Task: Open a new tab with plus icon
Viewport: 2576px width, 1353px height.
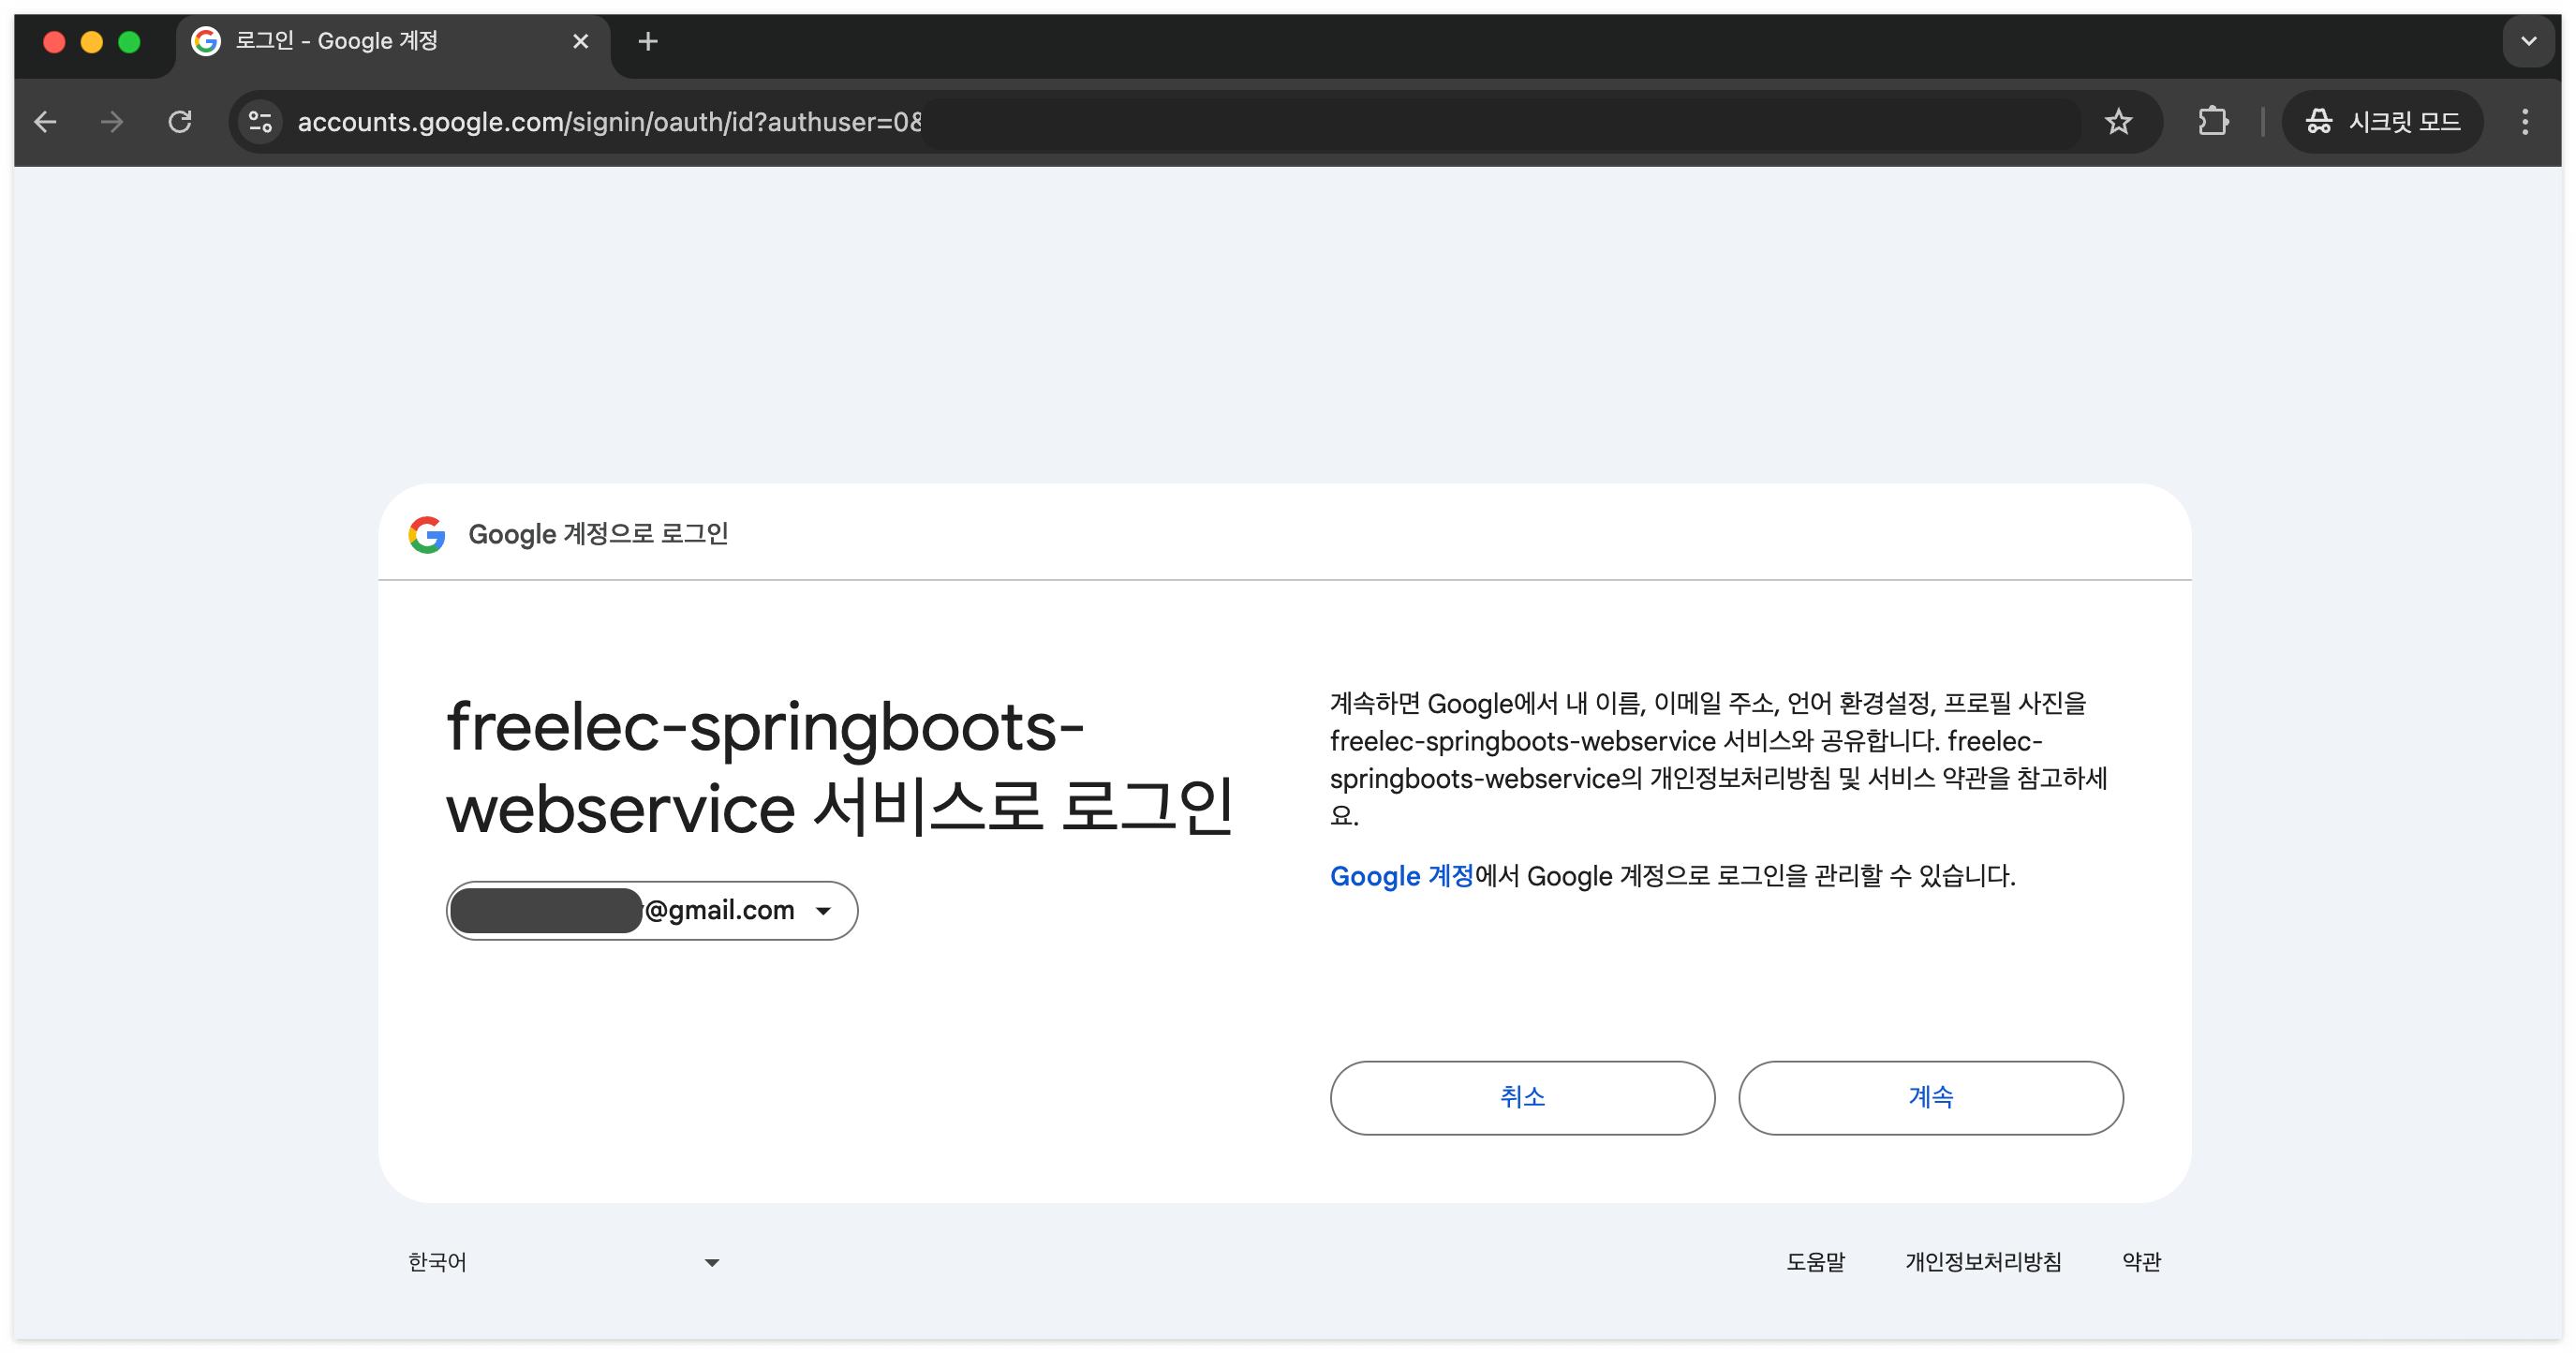Action: (648, 41)
